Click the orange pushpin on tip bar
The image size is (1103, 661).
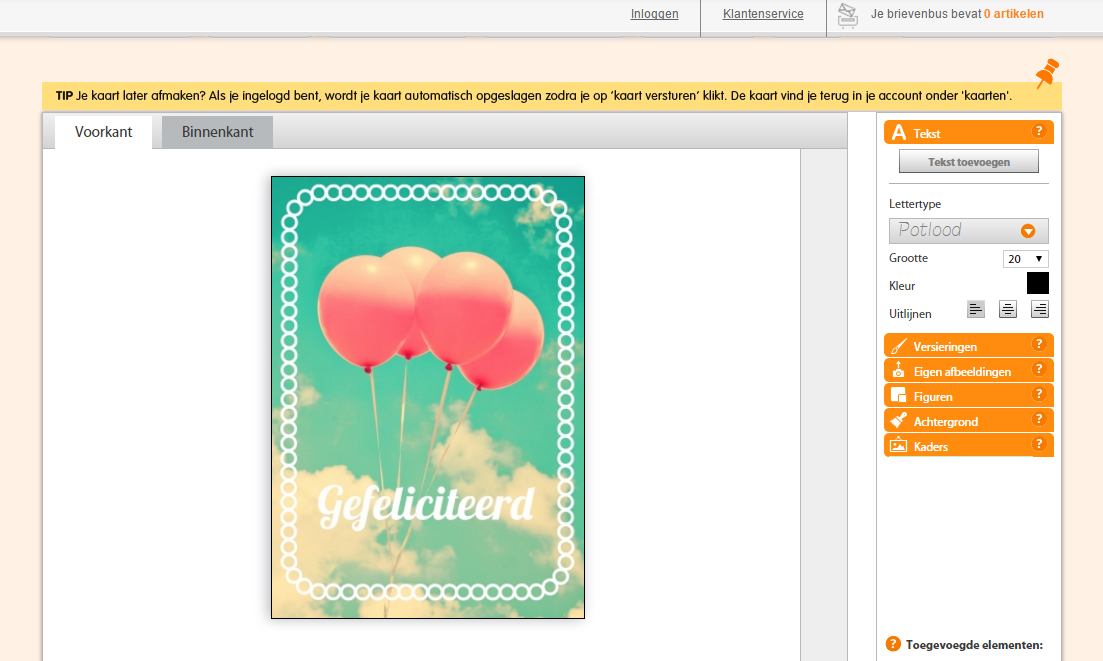point(1047,73)
